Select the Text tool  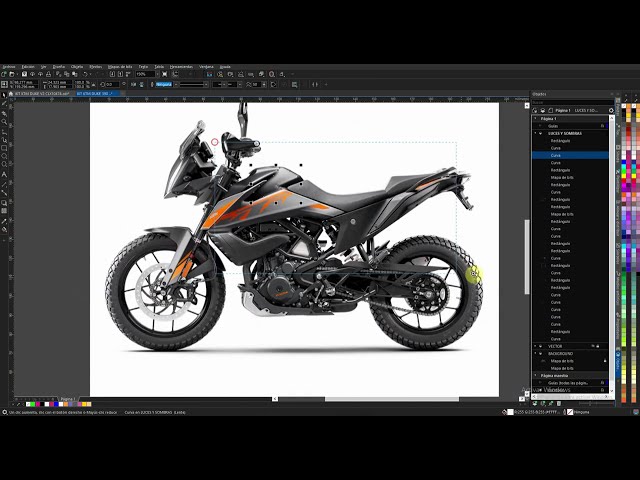coord(4,174)
